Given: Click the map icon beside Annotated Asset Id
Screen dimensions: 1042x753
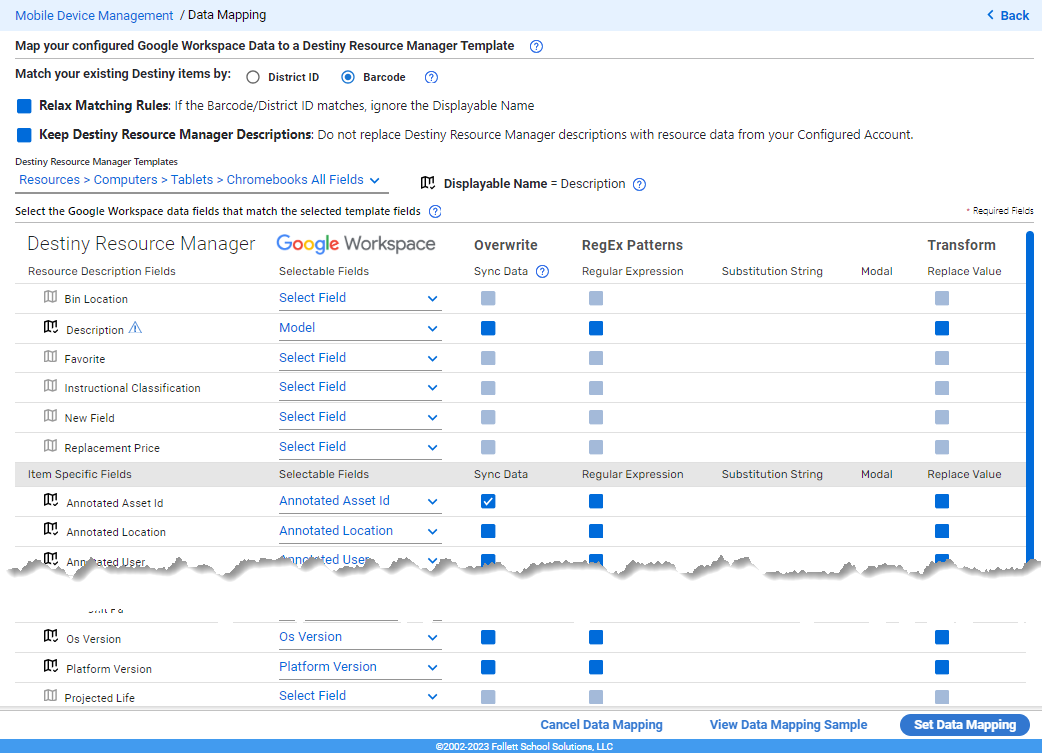Looking at the screenshot, I should [x=51, y=501].
